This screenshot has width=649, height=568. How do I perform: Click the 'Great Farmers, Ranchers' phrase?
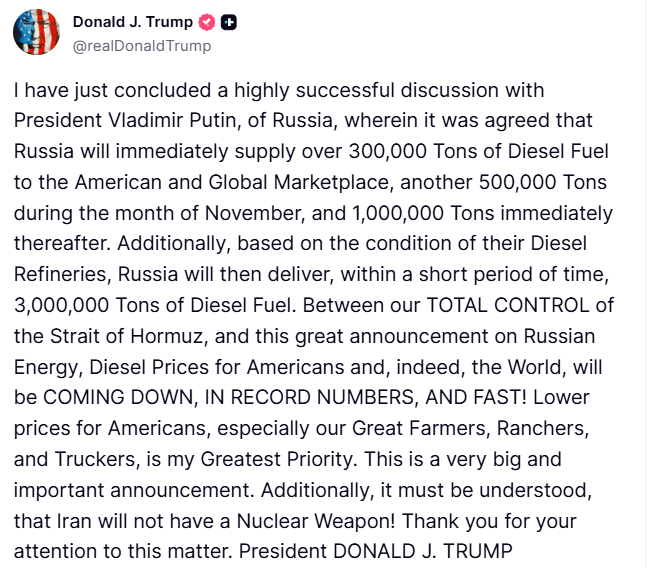[470, 428]
